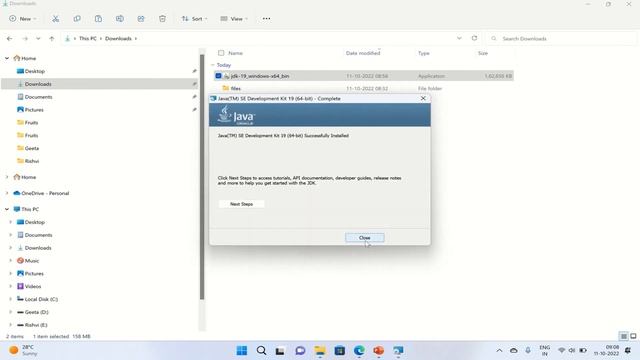This screenshot has height=360, width=640.
Task: Open the Chat app on taskbar
Action: 300,351
